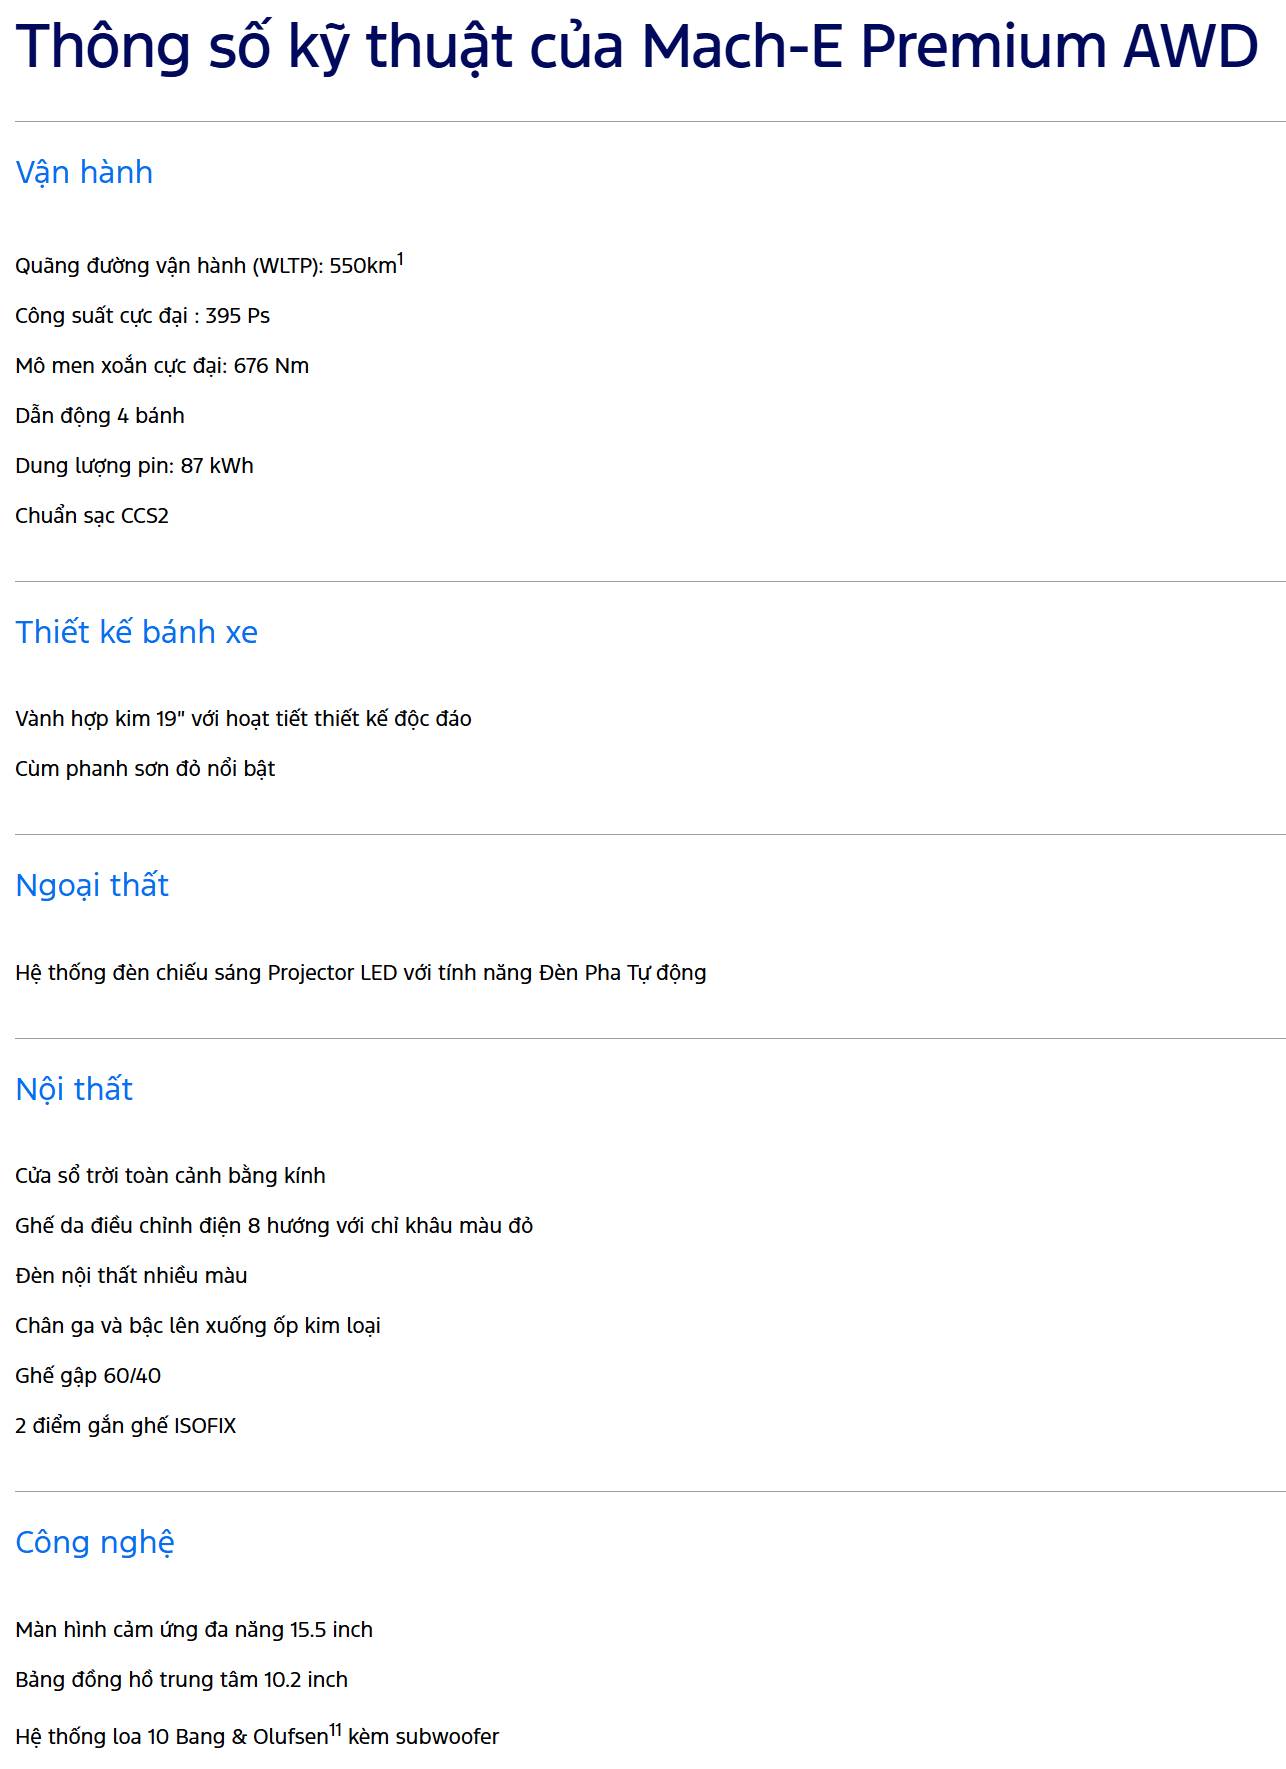Click the "Cùm phanh sơn đỏ nổi bật" line
Screen dimensions: 1286x1769
[145, 769]
